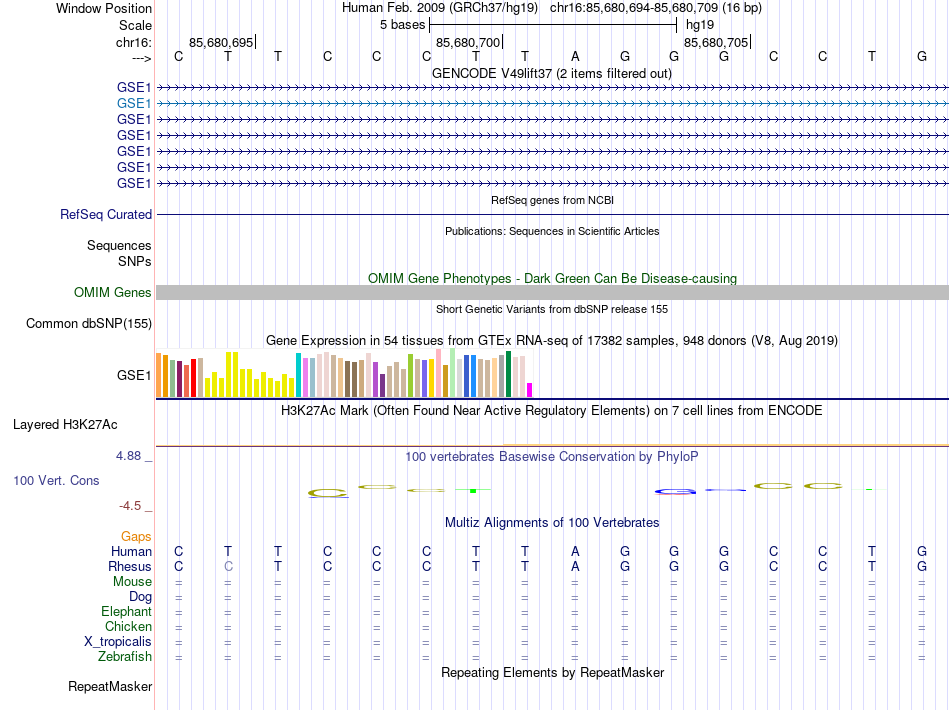
Task: Select the Elephant alignment row label
Action: click(127, 612)
